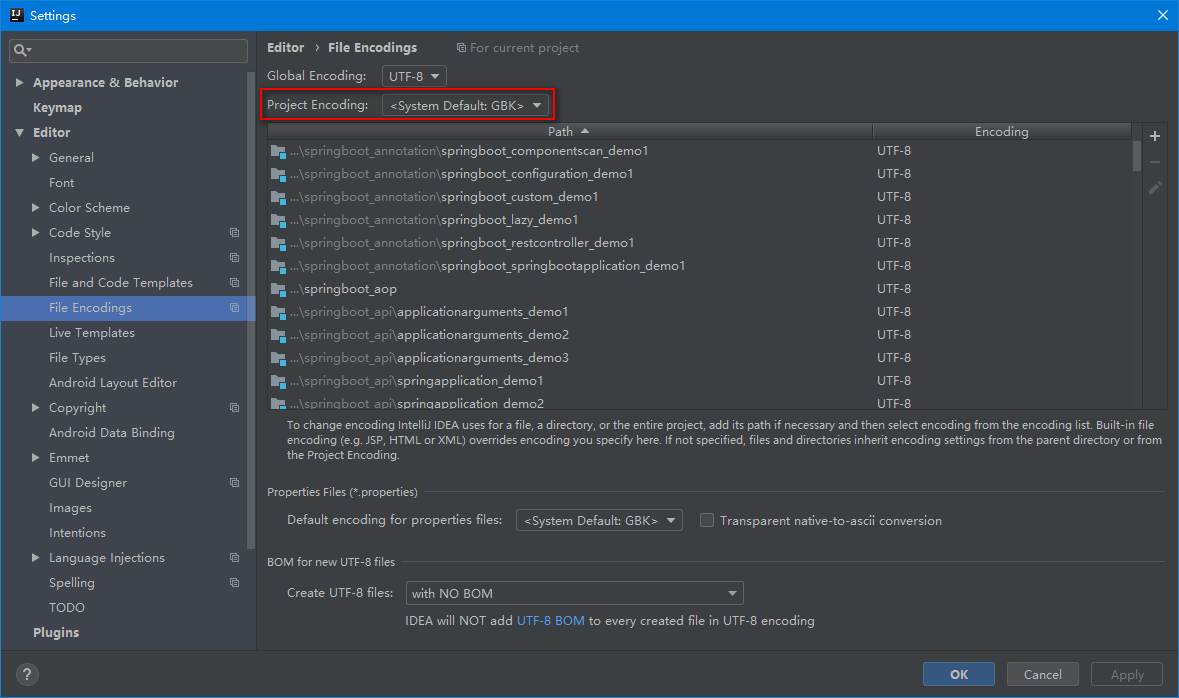Click the add path plus icon

(1154, 136)
